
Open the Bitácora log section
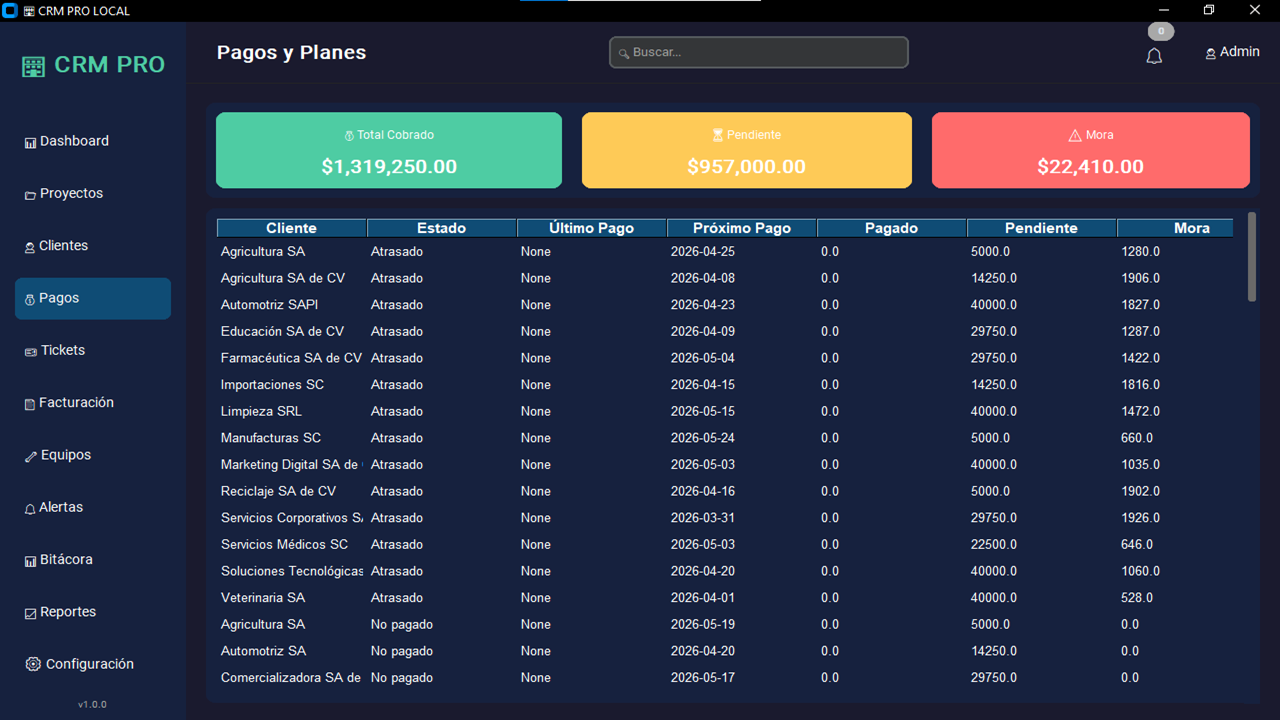point(66,559)
